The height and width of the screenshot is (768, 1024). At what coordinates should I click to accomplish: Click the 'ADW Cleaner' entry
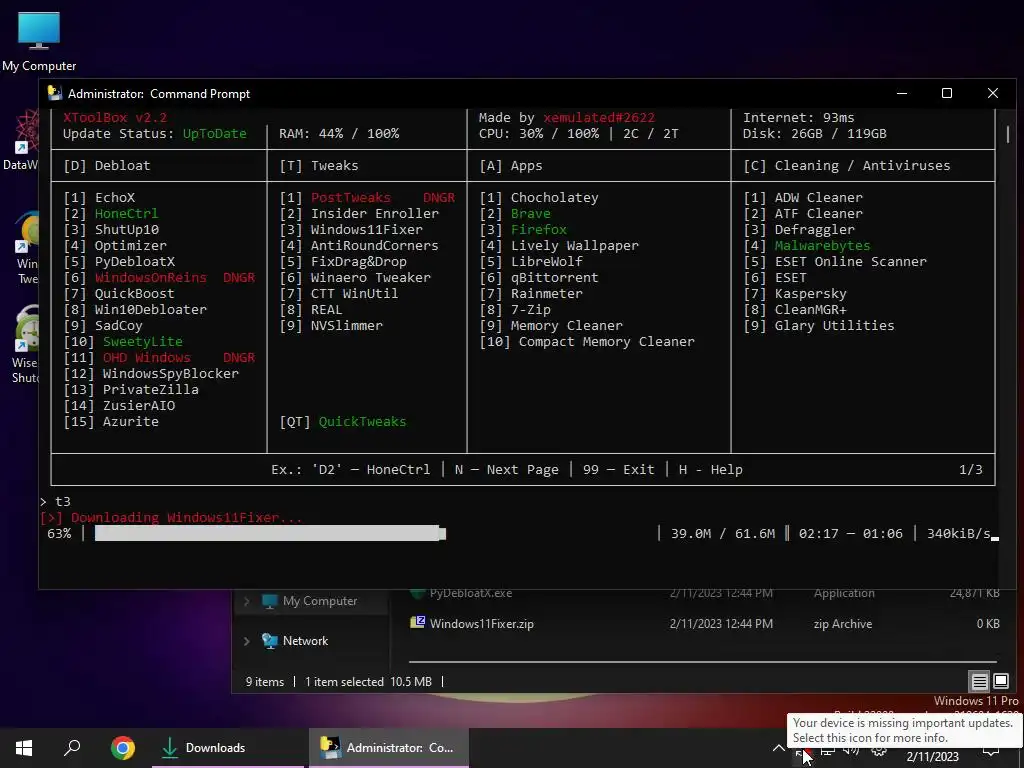pyautogui.click(x=819, y=197)
